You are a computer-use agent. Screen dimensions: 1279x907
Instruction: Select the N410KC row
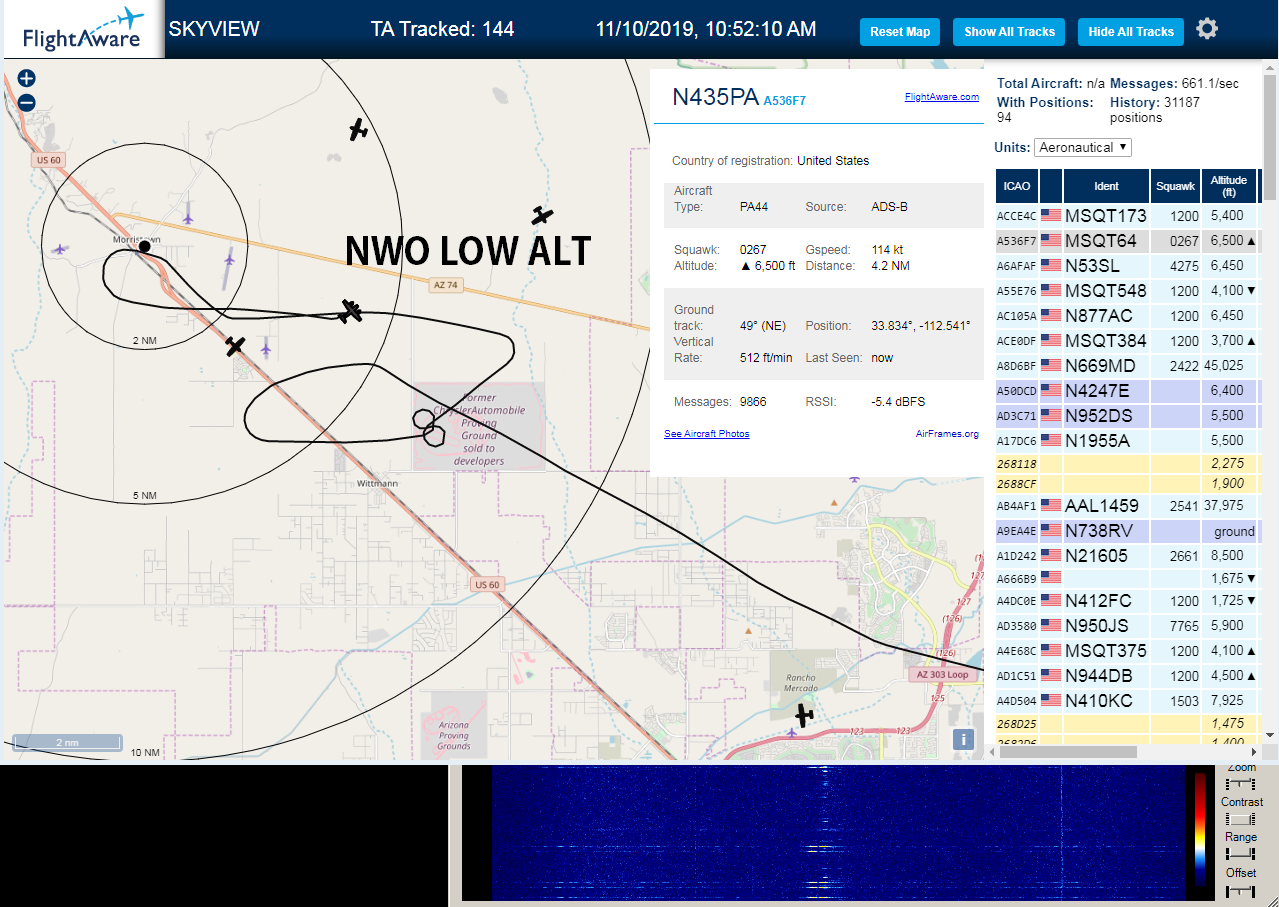tap(1128, 700)
